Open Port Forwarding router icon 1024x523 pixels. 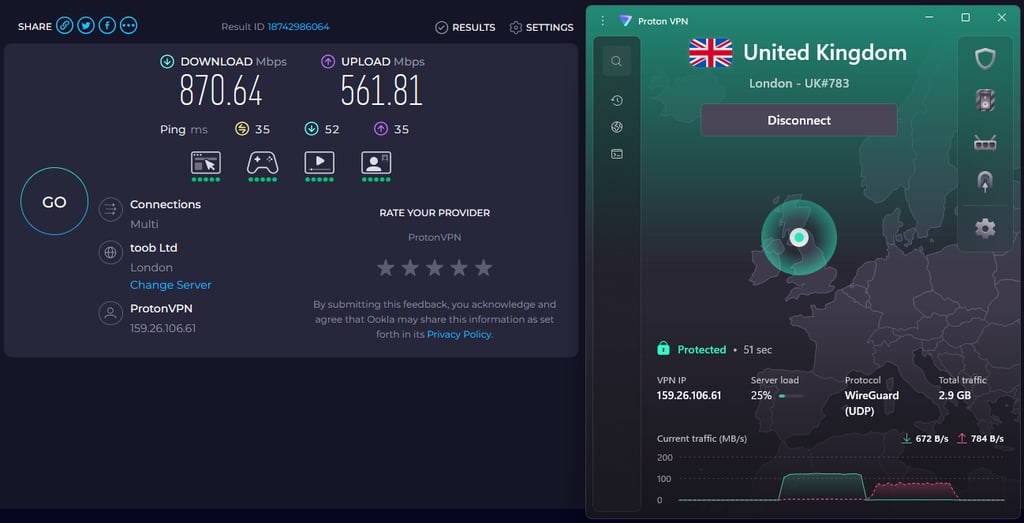(985, 142)
